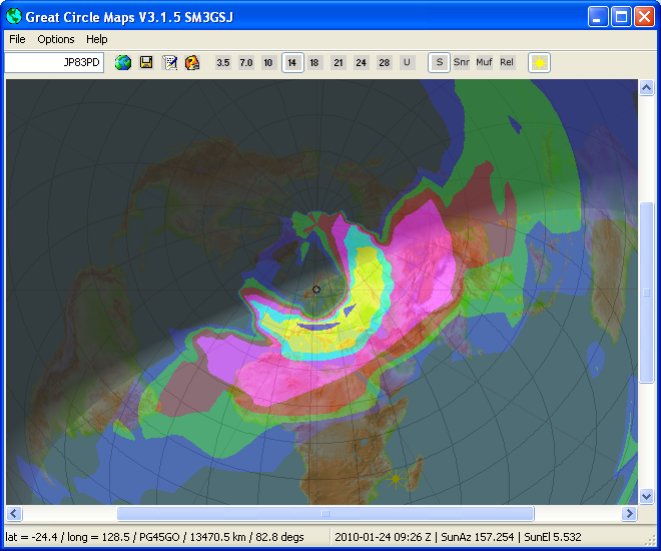The width and height of the screenshot is (661, 551).
Task: Open the Options menu
Action: 56,39
